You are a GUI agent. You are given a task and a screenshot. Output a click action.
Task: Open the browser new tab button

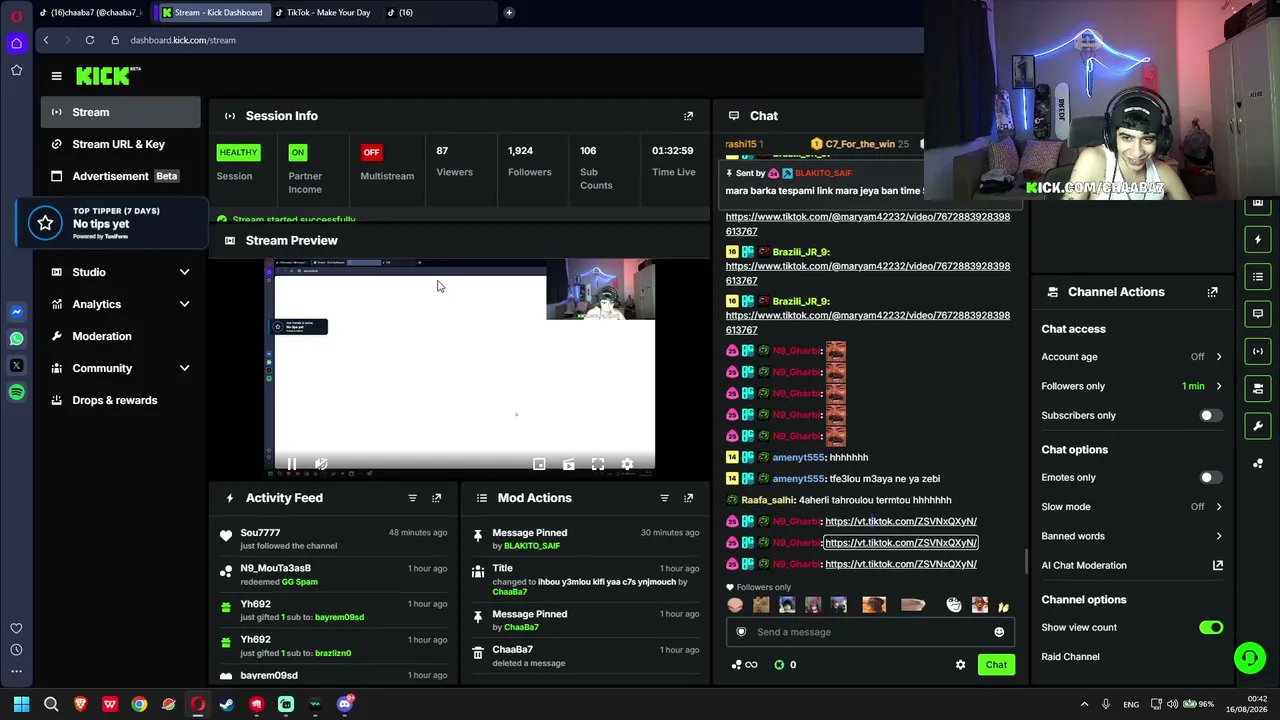[509, 12]
